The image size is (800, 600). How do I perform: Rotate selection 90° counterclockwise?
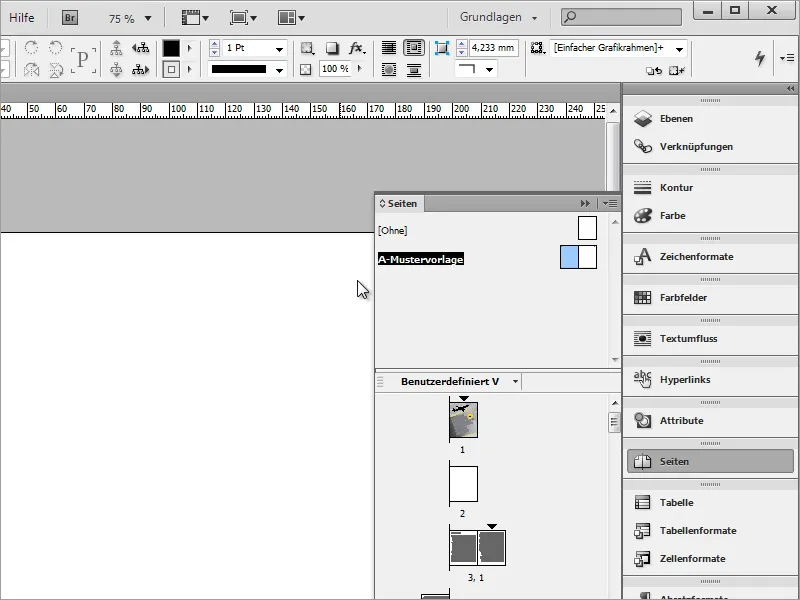click(x=56, y=47)
